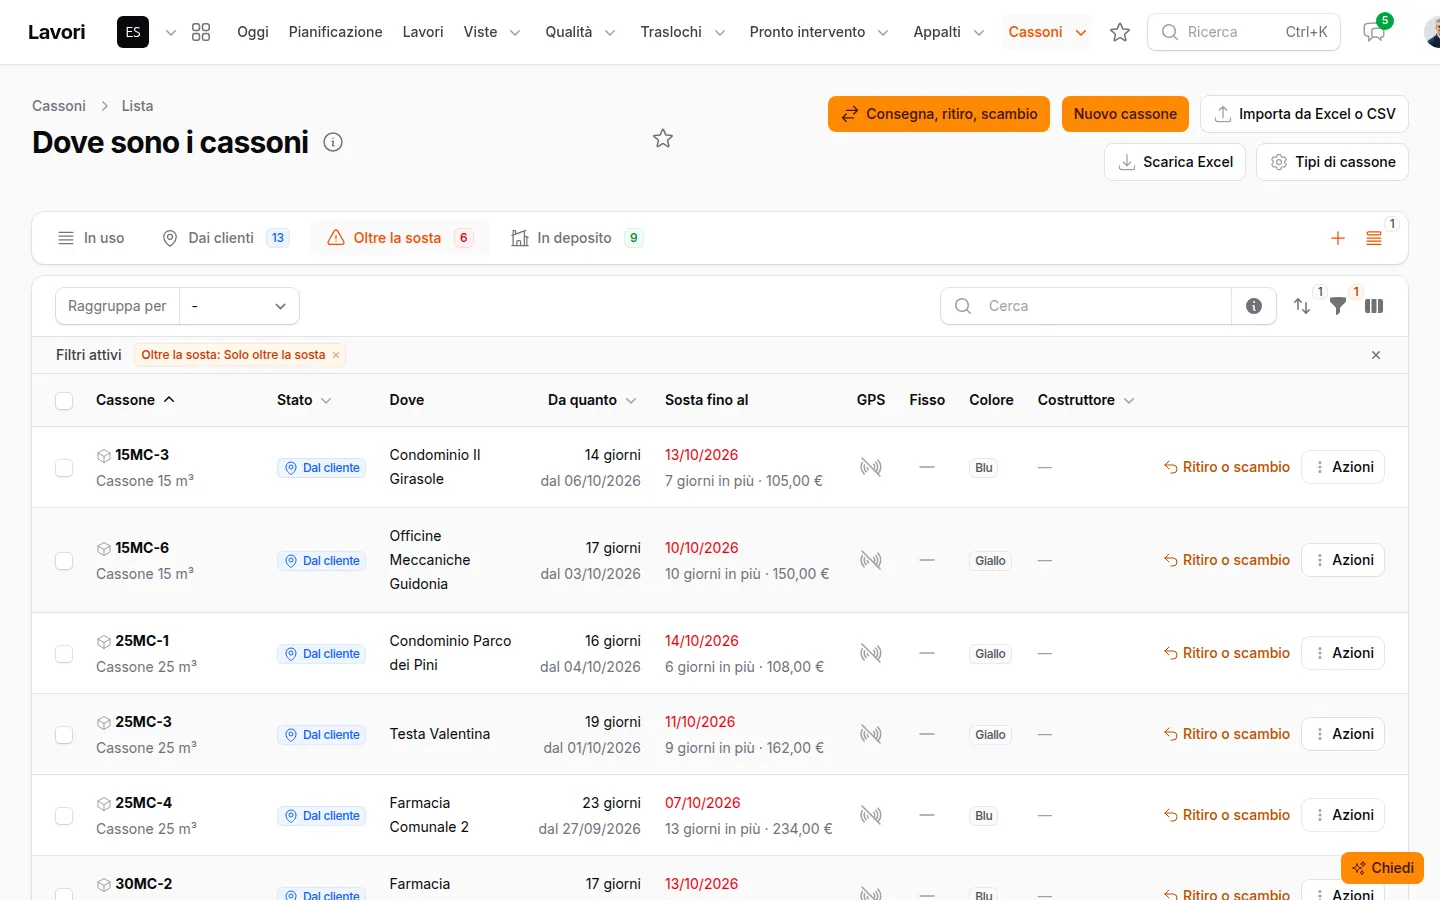Click the info icon beside page title
1440x900 pixels.
click(333, 142)
